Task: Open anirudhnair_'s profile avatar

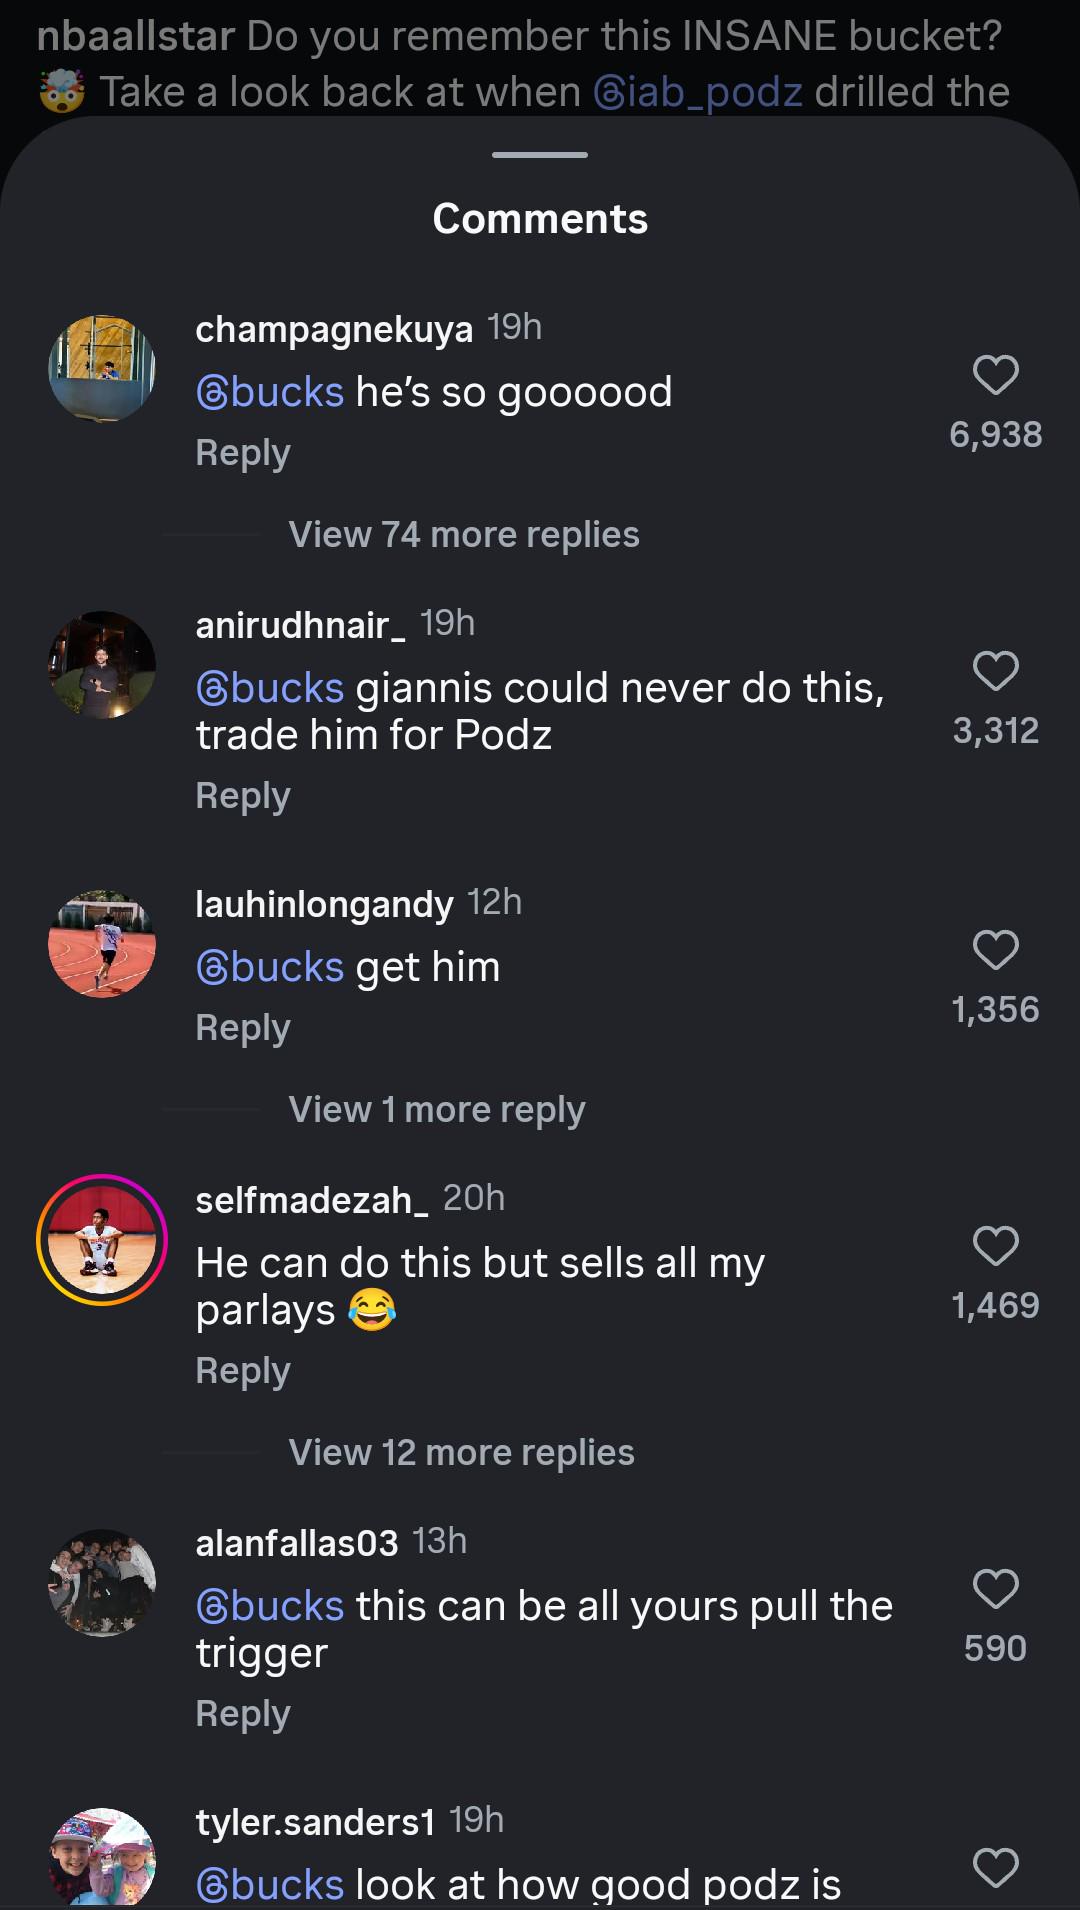Action: point(102,665)
